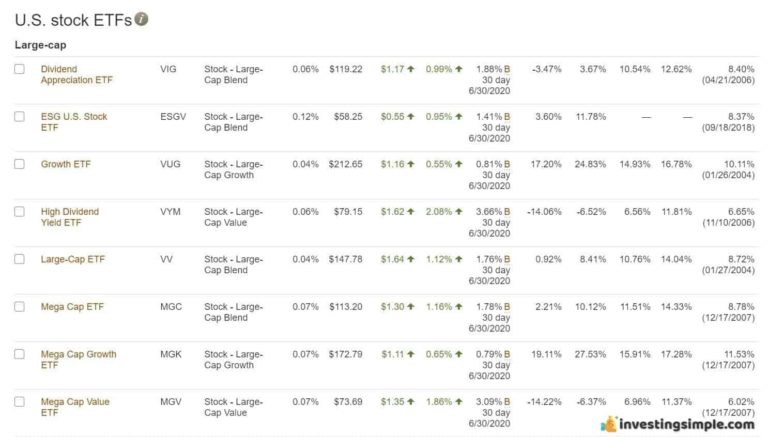Click the up arrow next to 2.08%
This screenshot has width=768, height=437.
[458, 212]
